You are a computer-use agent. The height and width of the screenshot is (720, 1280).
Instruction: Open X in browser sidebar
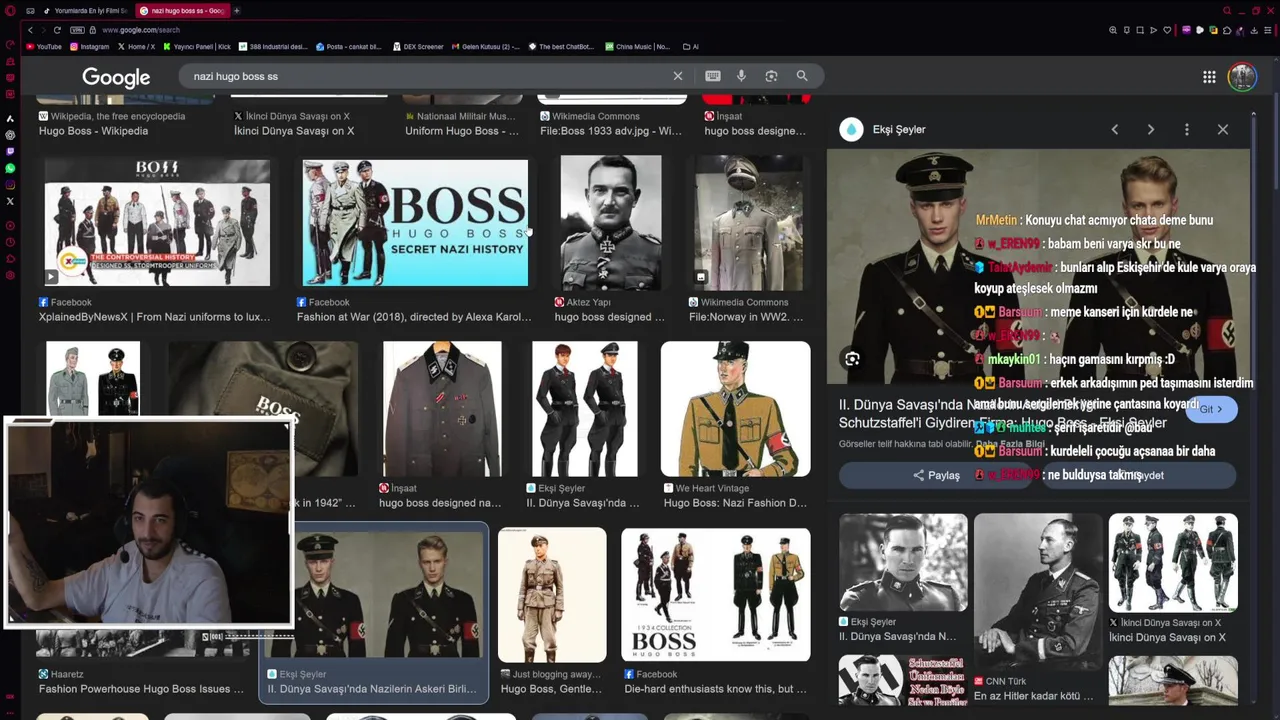(x=10, y=201)
